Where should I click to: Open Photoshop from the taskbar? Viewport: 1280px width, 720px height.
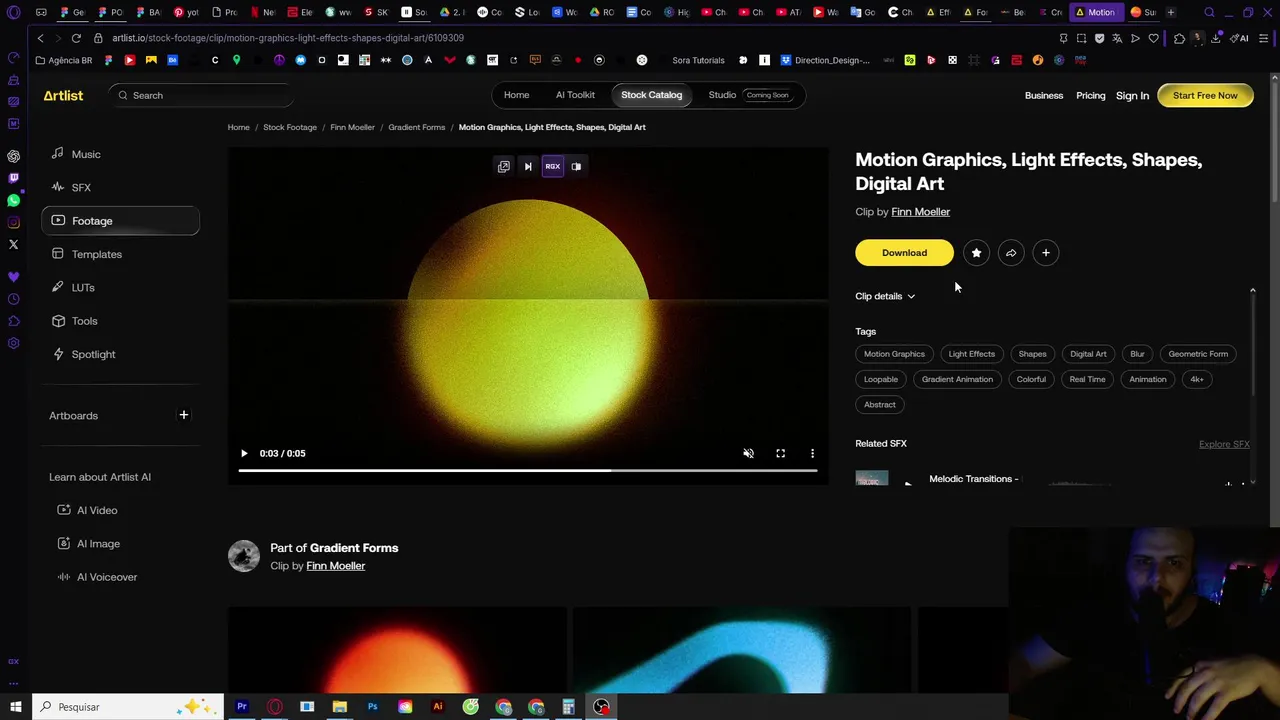[x=372, y=707]
